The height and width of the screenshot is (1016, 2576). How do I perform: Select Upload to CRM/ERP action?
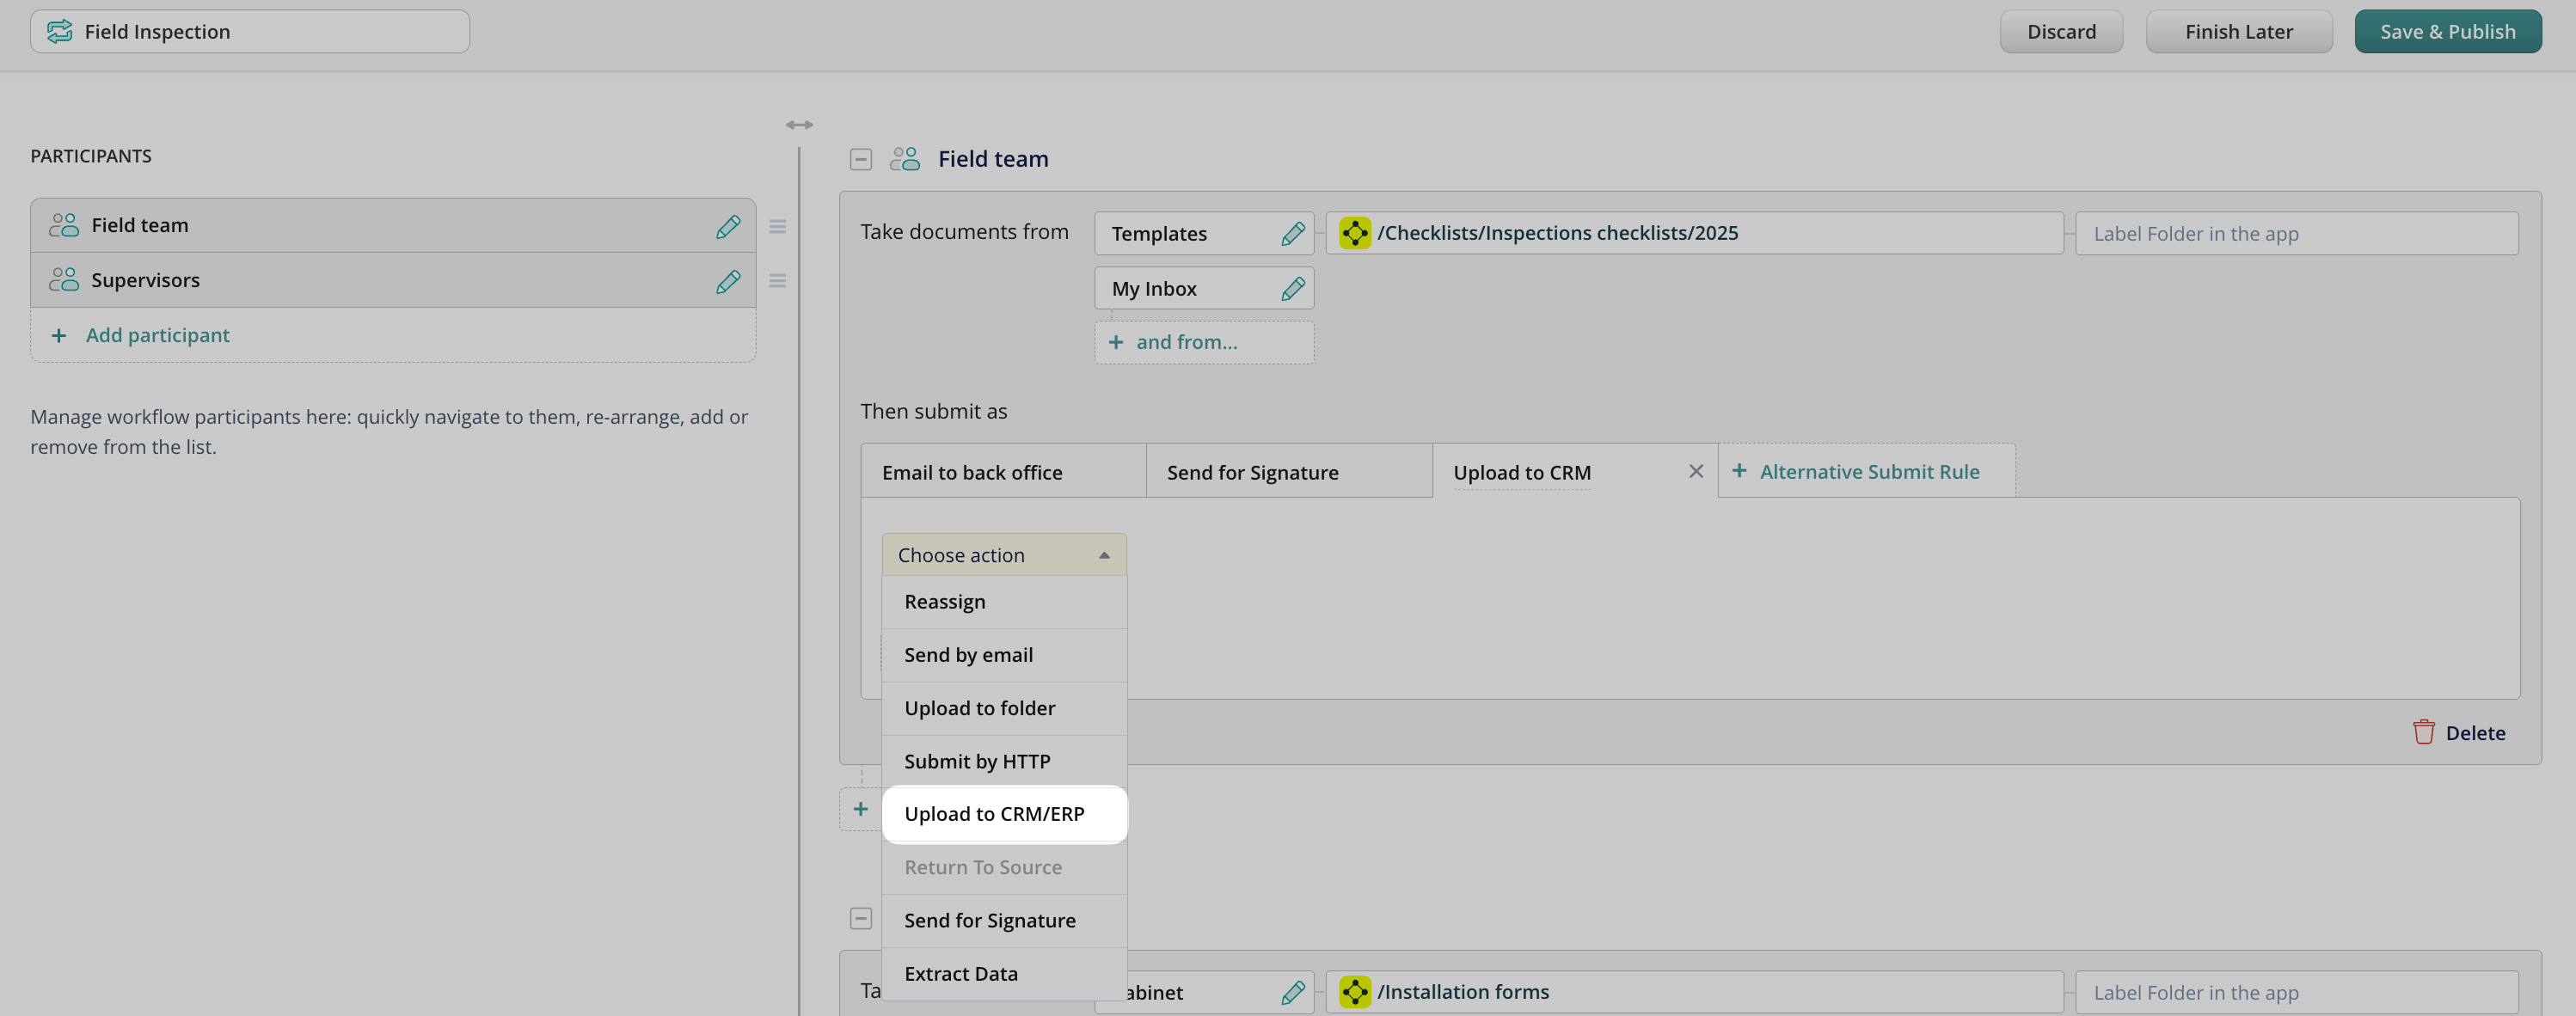tap(994, 814)
